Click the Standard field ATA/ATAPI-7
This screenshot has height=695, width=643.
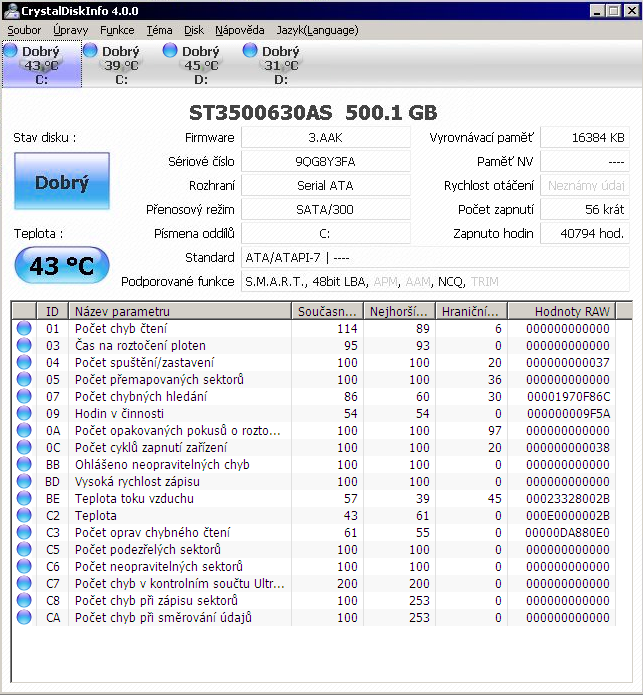[435, 258]
